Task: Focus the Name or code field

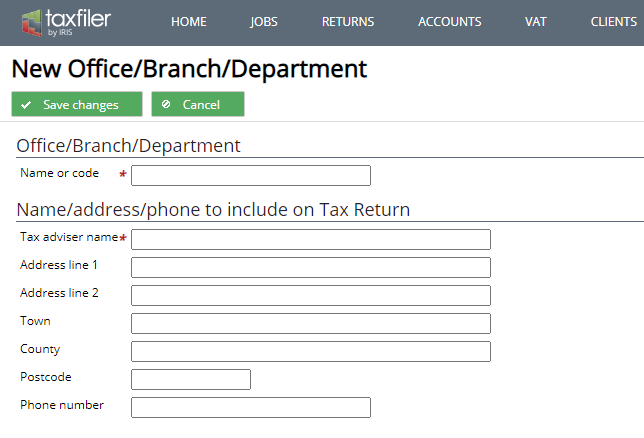Action: pyautogui.click(x=251, y=175)
